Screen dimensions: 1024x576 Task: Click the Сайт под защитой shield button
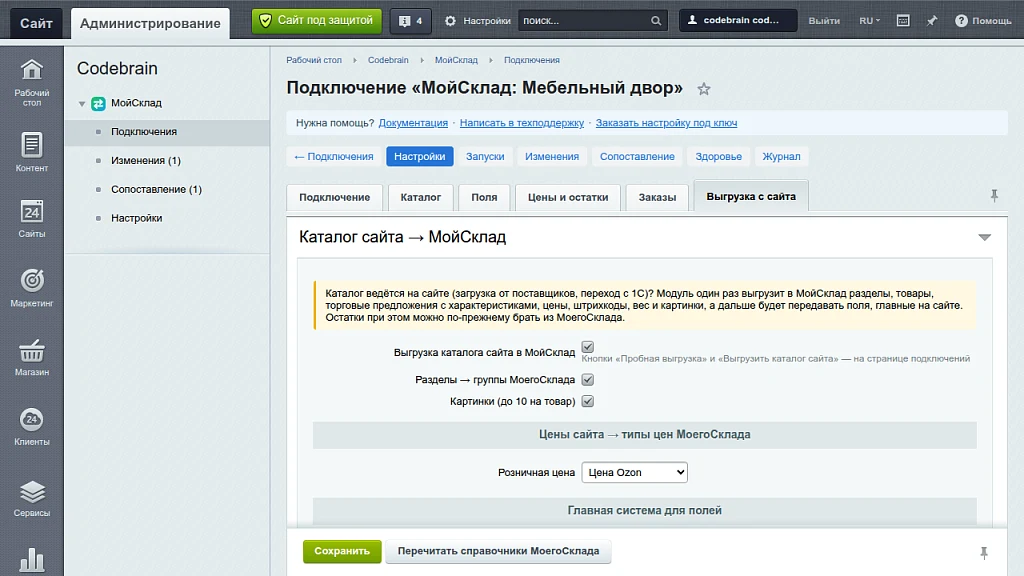tap(317, 21)
